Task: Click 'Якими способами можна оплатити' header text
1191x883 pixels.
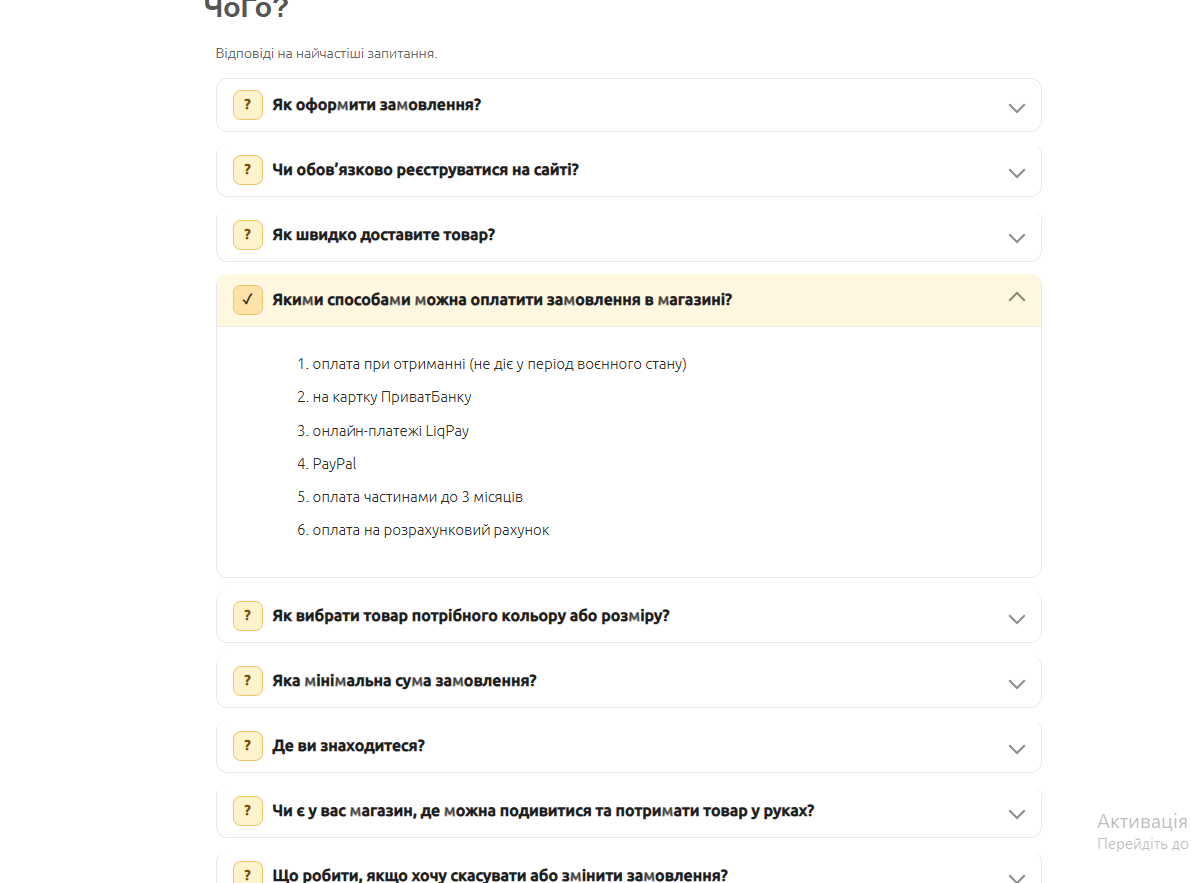Action: click(502, 300)
